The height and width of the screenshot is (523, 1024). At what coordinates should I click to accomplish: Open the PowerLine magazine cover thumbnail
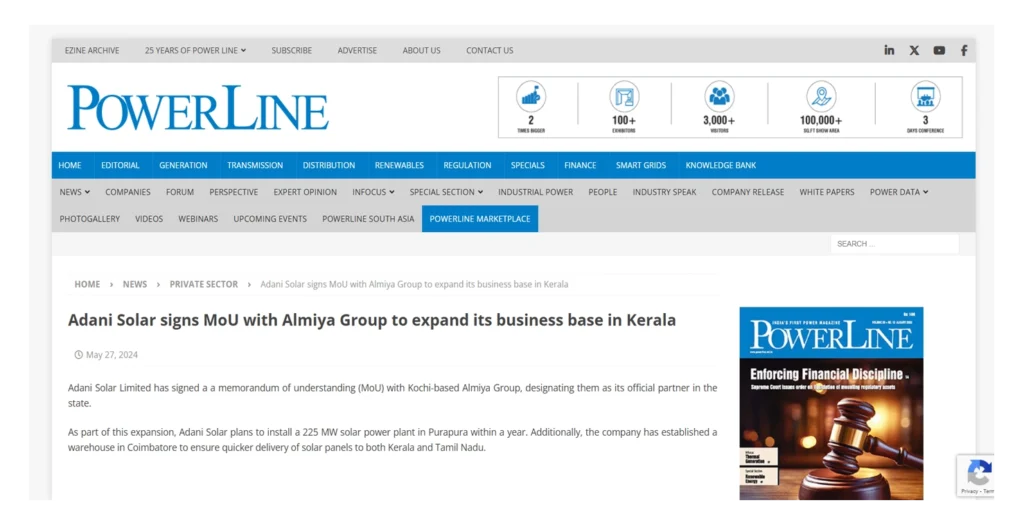(x=831, y=404)
